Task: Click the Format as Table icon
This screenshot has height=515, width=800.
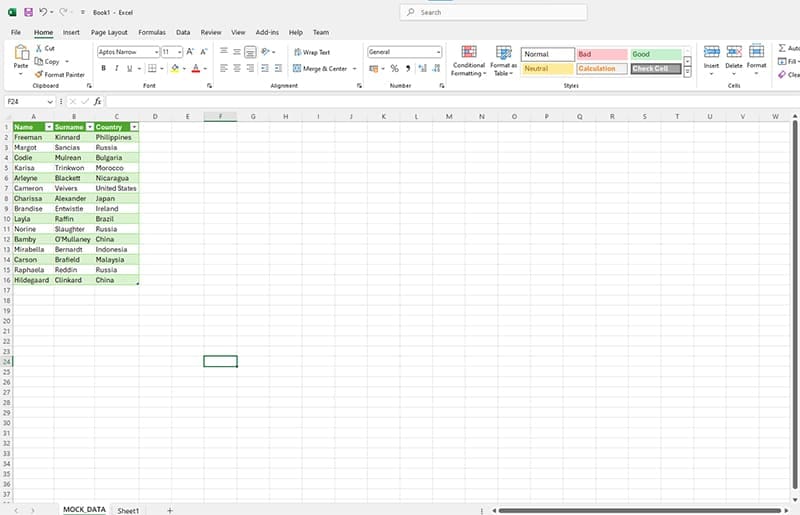Action: (503, 60)
